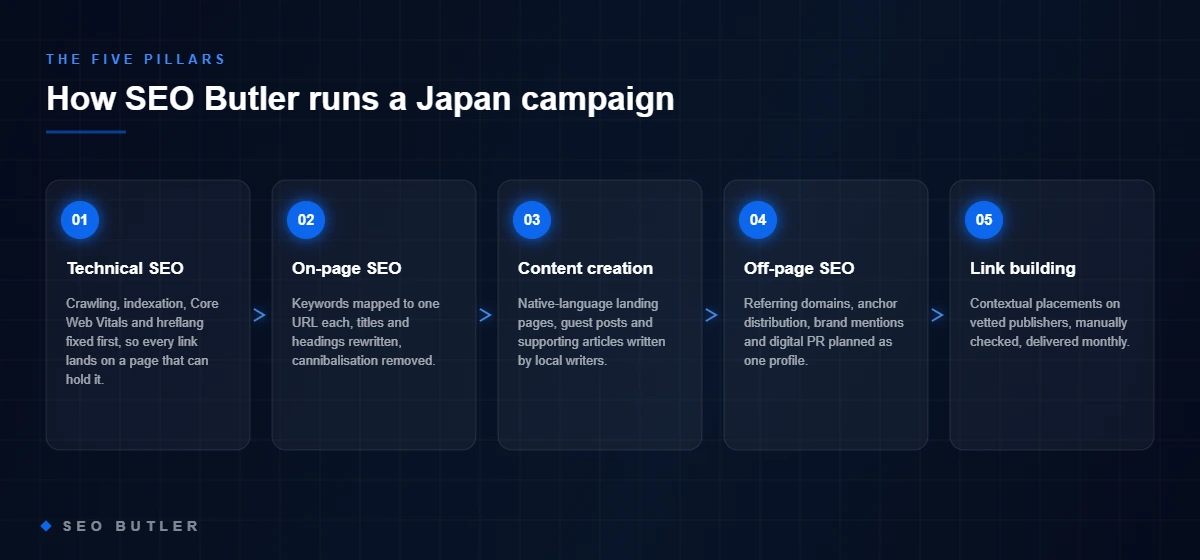The width and height of the screenshot is (1200, 560).
Task: Click chevron between On-page SEO and Content creation
Action: pyautogui.click(x=486, y=315)
